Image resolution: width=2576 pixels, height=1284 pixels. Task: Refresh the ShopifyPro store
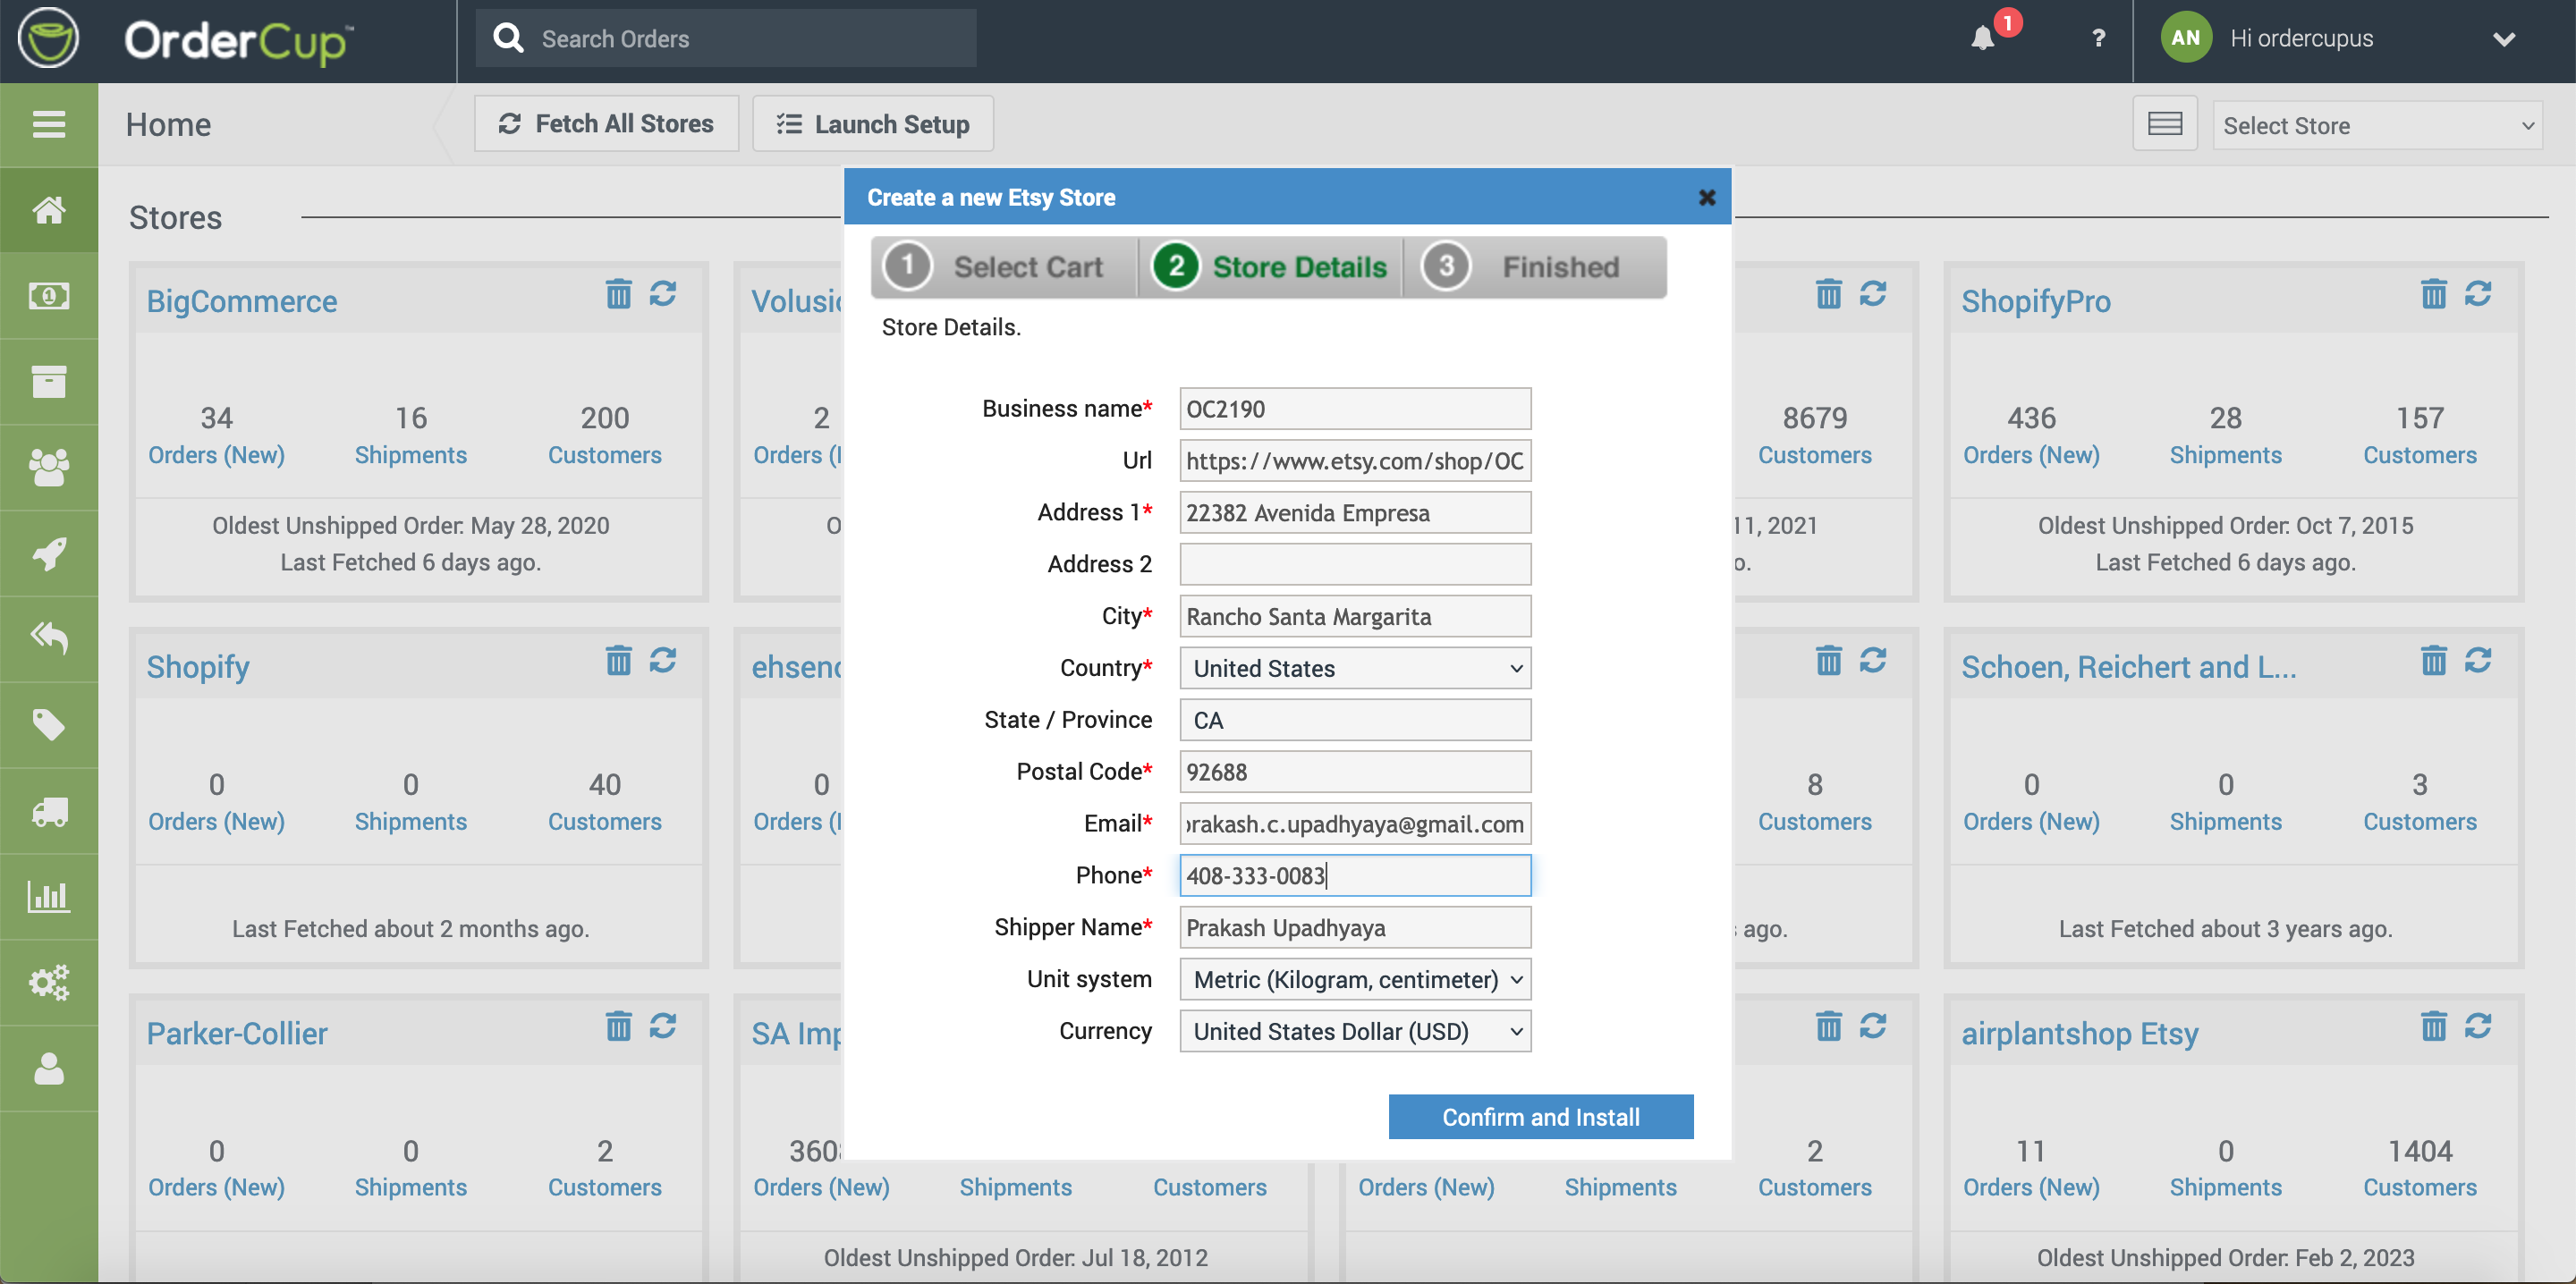[2477, 295]
